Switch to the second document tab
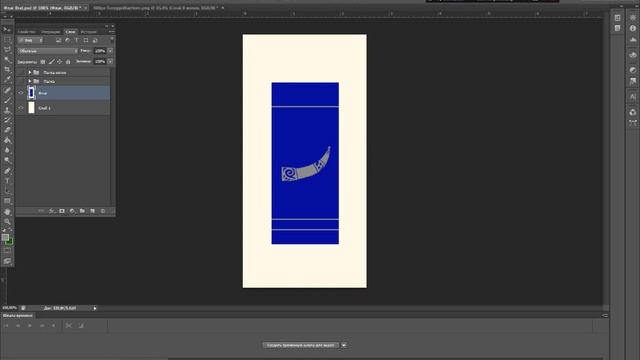The height and width of the screenshot is (360, 640). (156, 8)
